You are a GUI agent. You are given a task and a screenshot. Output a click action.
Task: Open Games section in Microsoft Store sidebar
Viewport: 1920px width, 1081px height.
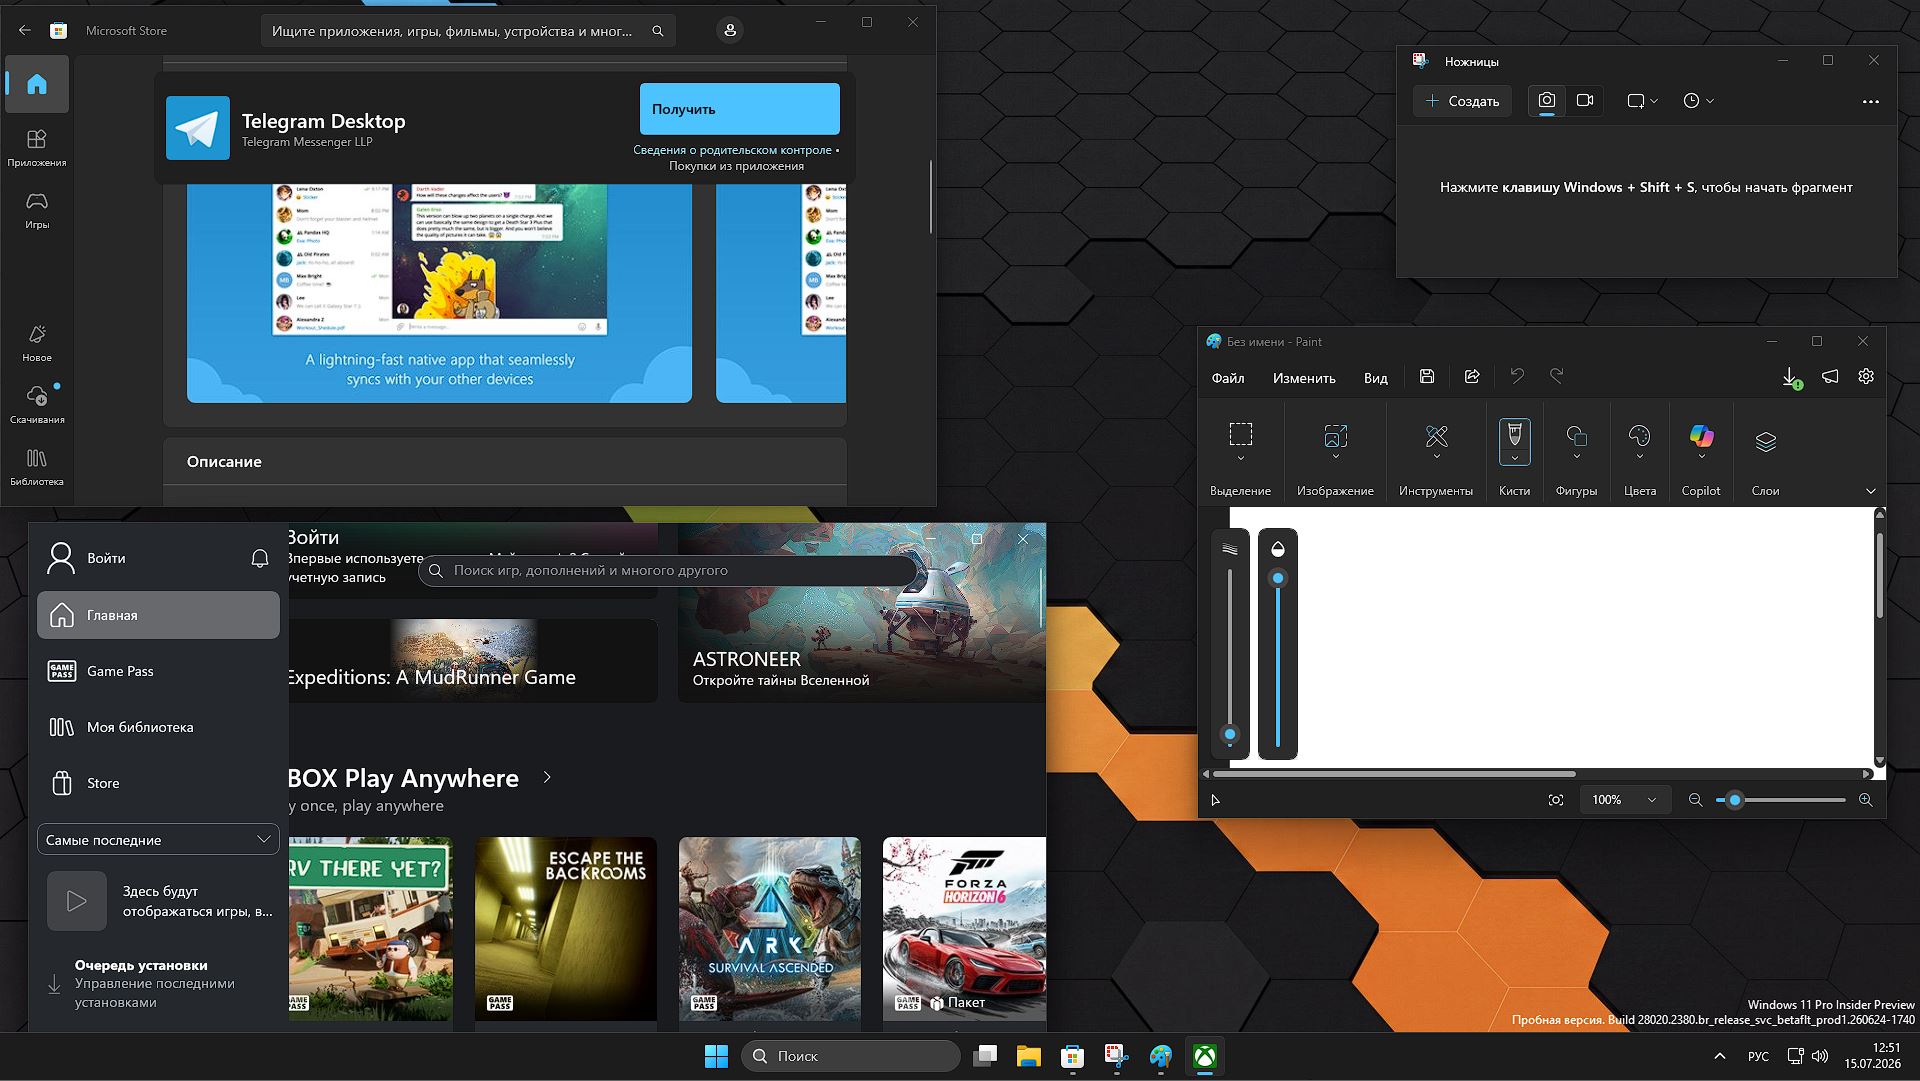(37, 210)
